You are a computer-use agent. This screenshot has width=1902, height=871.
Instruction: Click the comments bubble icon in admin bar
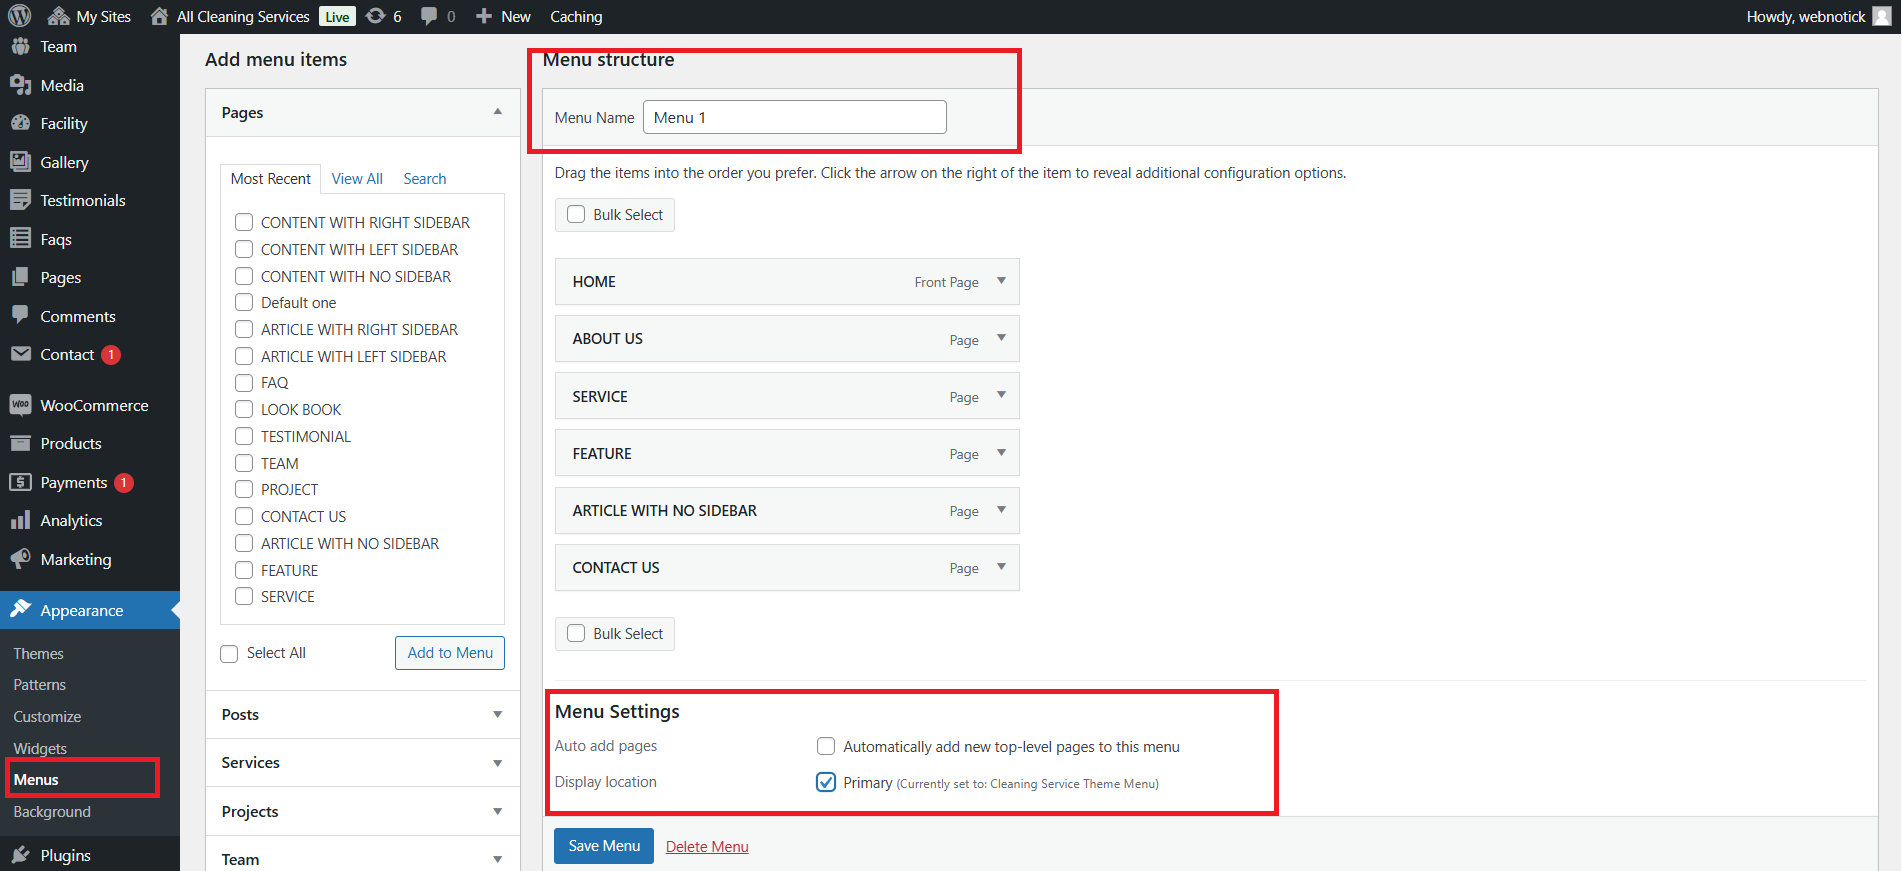pos(430,16)
